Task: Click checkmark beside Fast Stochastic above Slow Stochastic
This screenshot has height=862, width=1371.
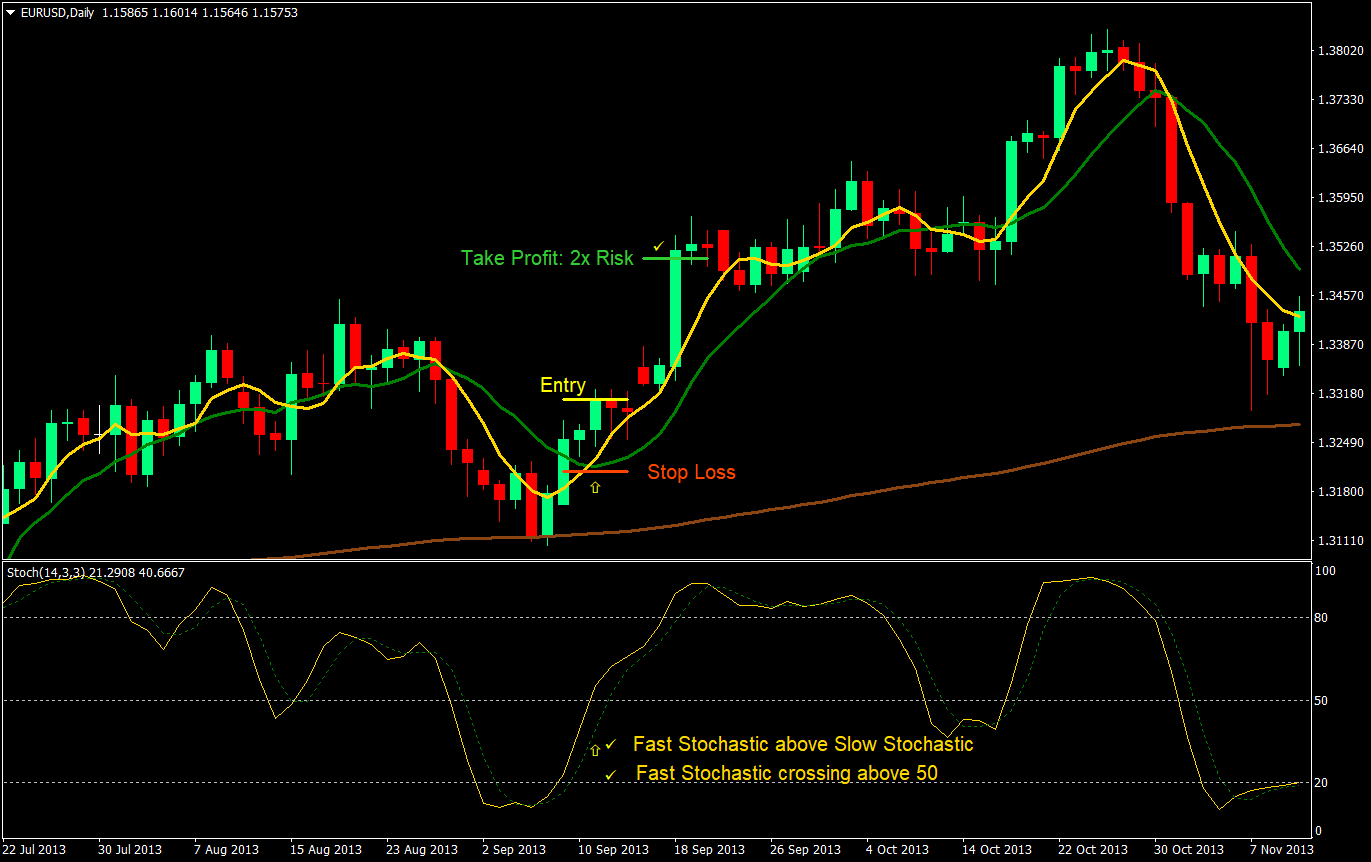Action: coord(611,745)
